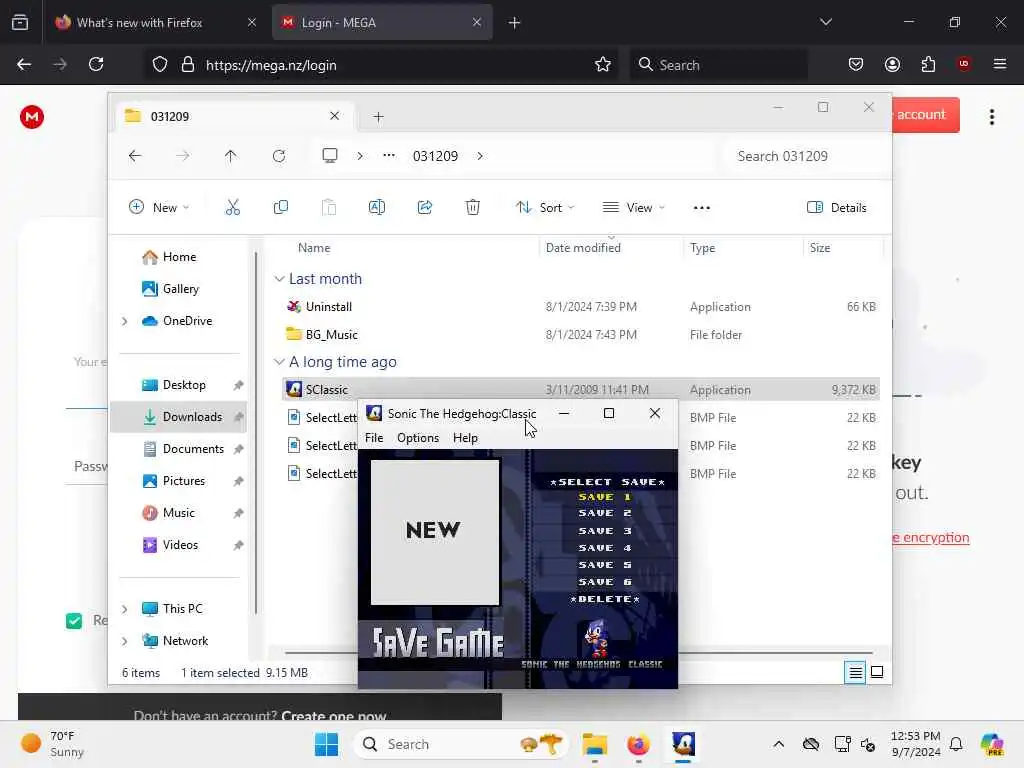Image resolution: width=1024 pixels, height=768 pixels.
Task: Open Windows Start menu
Action: tap(326, 744)
